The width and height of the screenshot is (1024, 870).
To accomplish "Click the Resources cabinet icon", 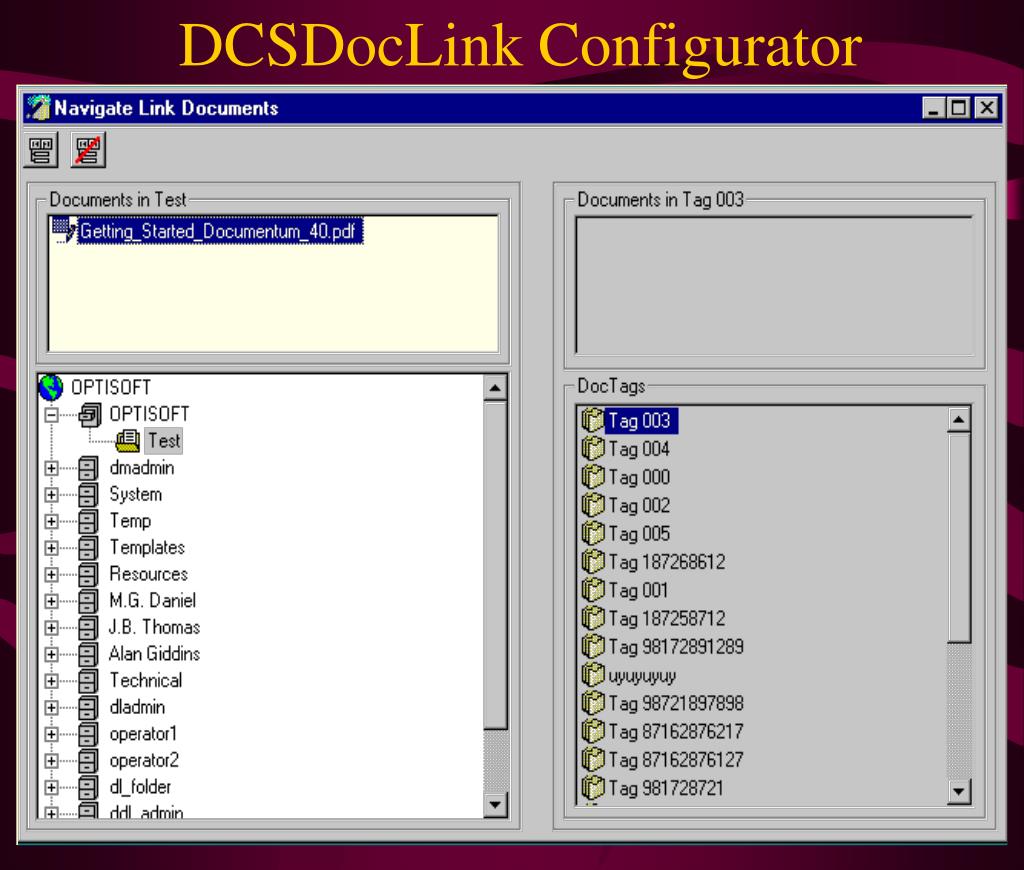I will [88, 575].
